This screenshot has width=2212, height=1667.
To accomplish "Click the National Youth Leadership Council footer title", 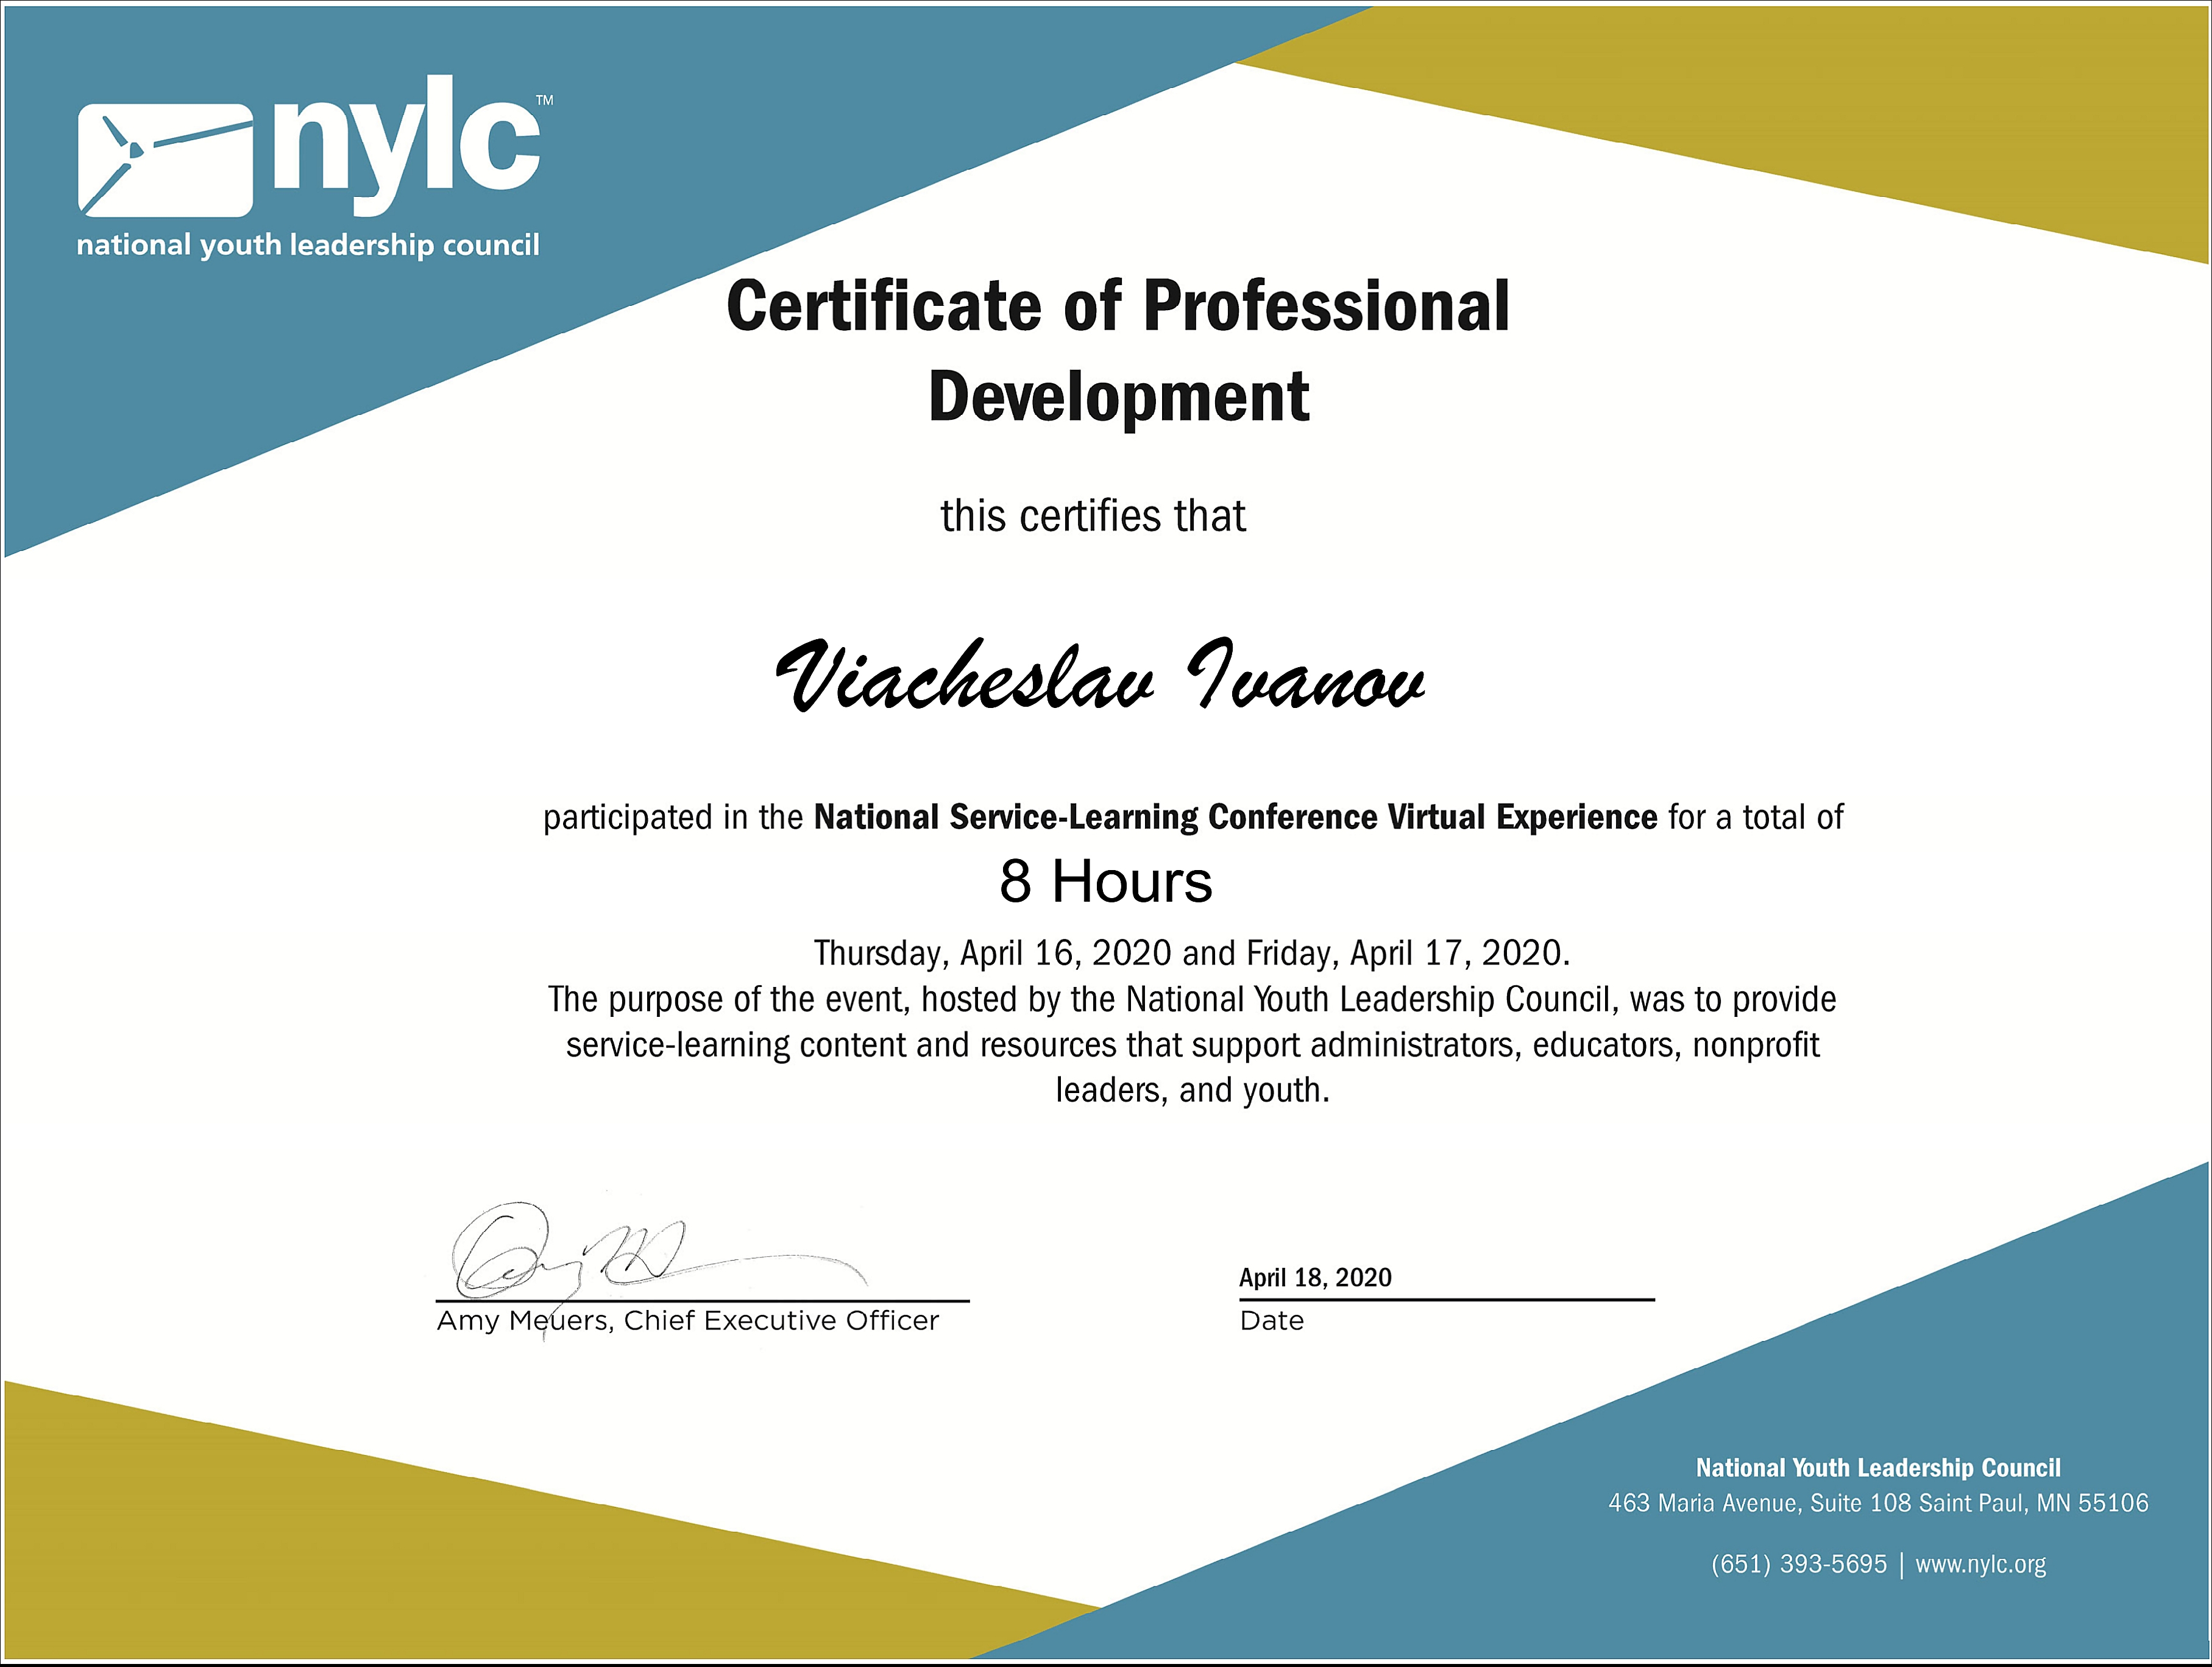I will (x=1878, y=1468).
